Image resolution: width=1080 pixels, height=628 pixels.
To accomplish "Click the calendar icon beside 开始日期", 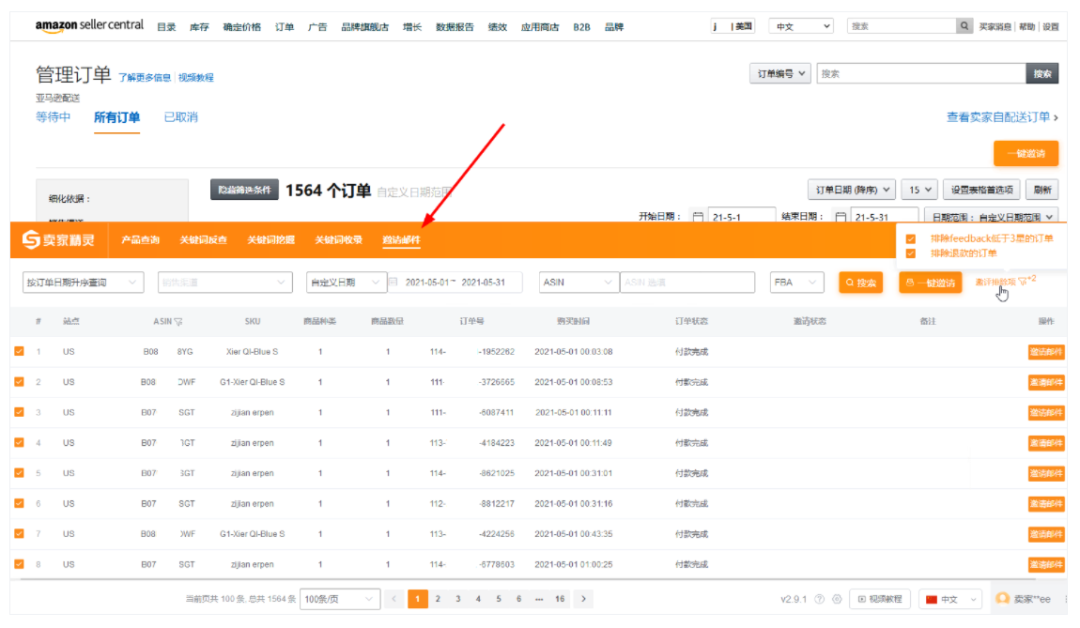I will tap(698, 217).
